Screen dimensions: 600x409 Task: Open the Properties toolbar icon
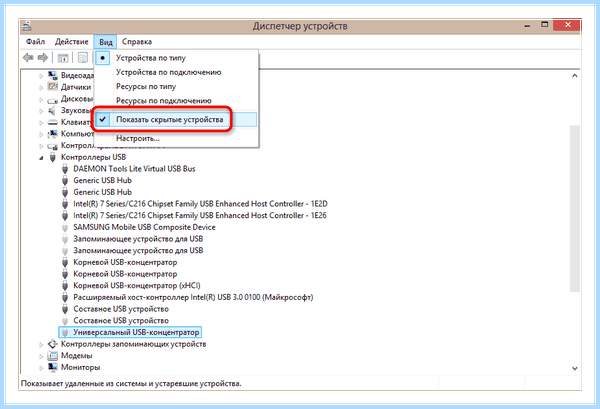pos(83,58)
